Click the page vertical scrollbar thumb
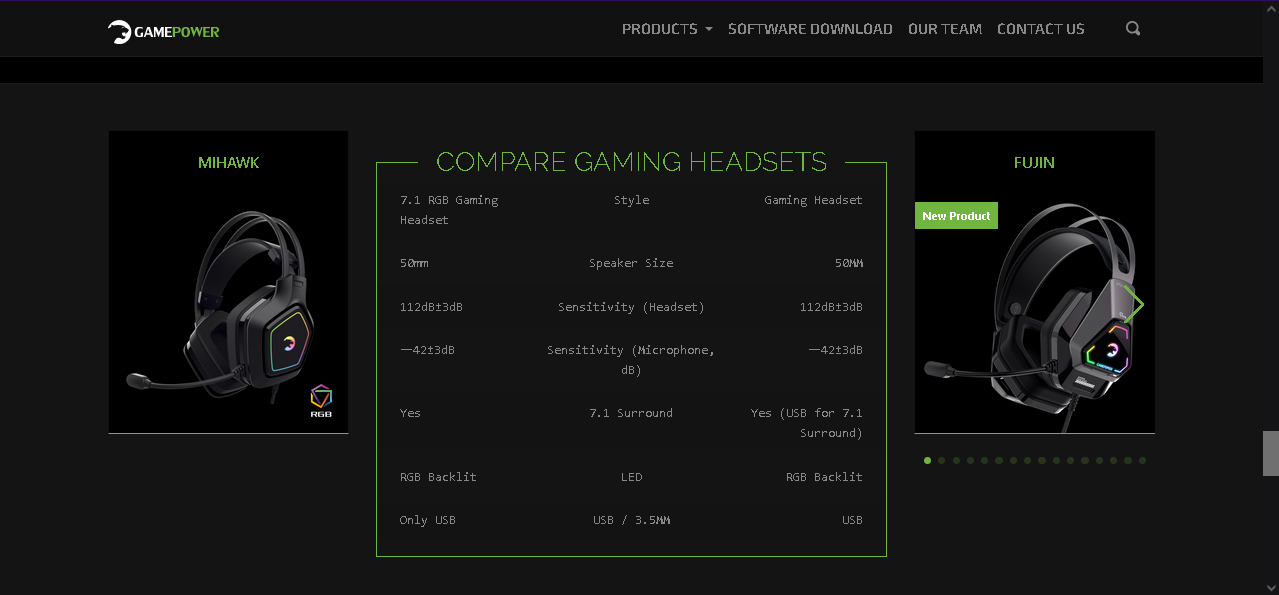 [x=1271, y=453]
